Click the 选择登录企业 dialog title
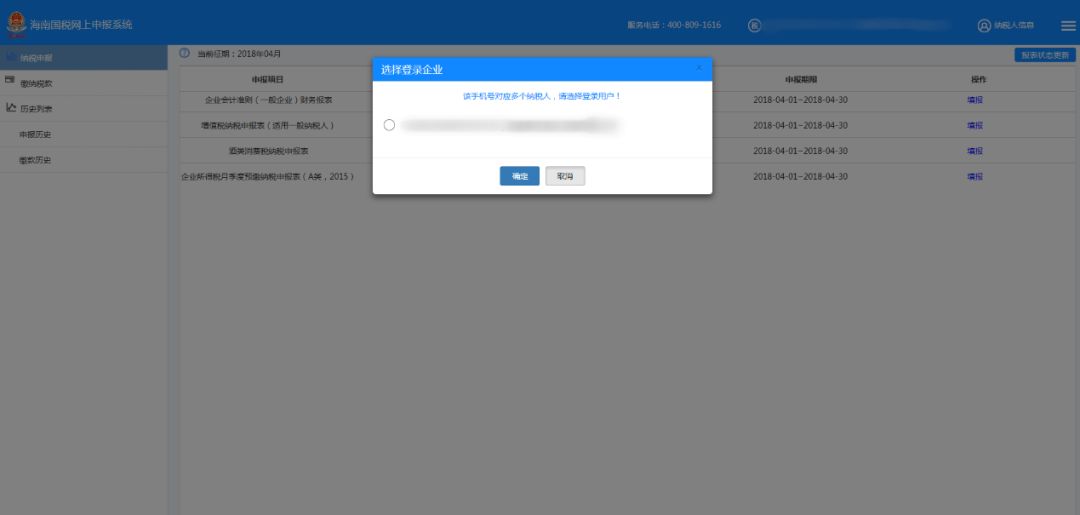Viewport: 1080px width, 515px height. tap(412, 70)
